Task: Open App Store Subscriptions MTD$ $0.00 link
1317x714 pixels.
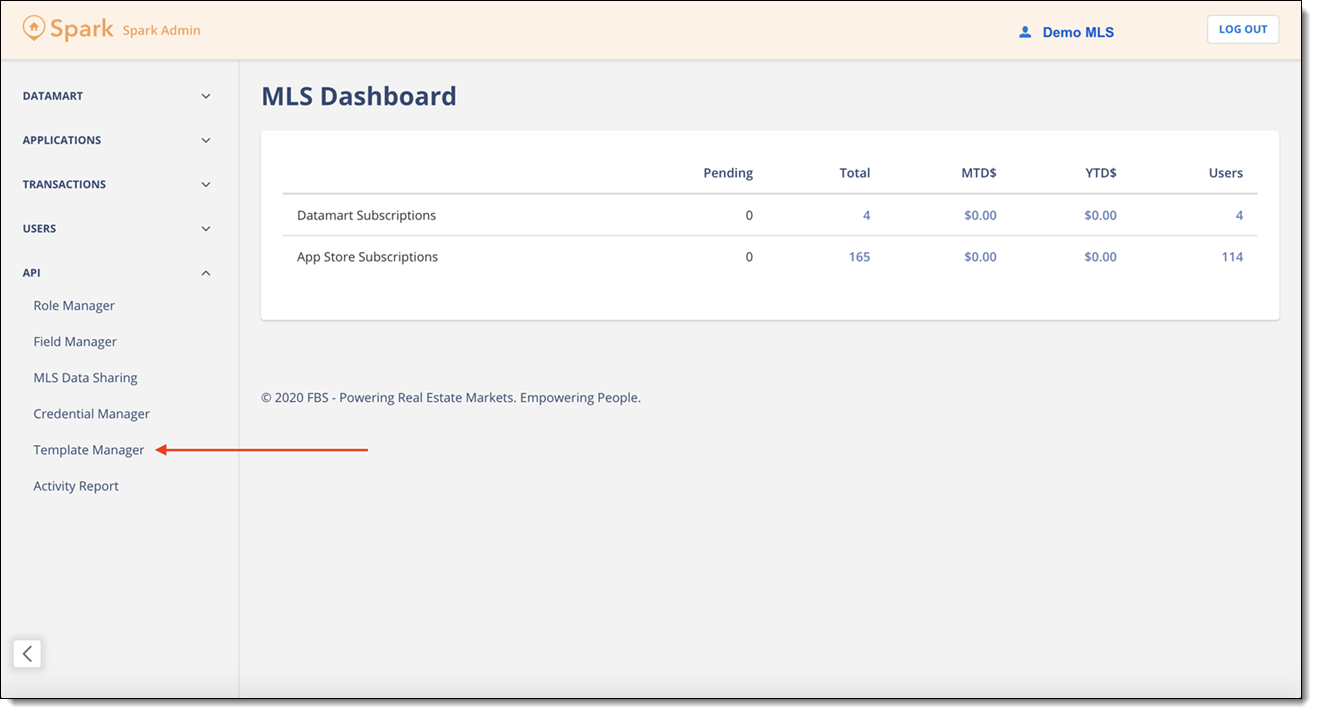Action: [980, 257]
